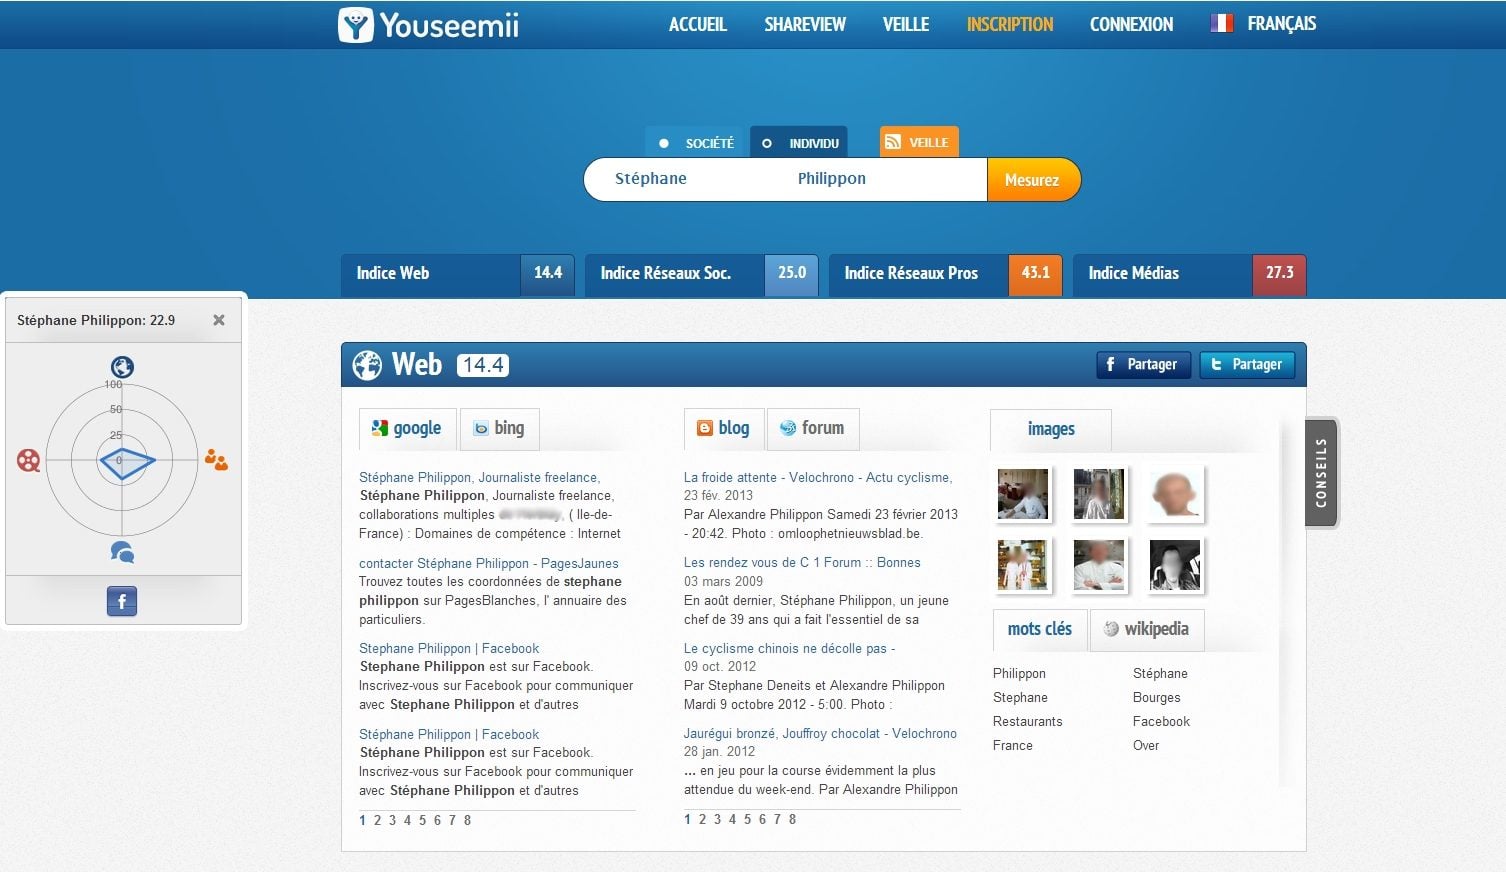Click the orange people icon on radar chart

(216, 460)
